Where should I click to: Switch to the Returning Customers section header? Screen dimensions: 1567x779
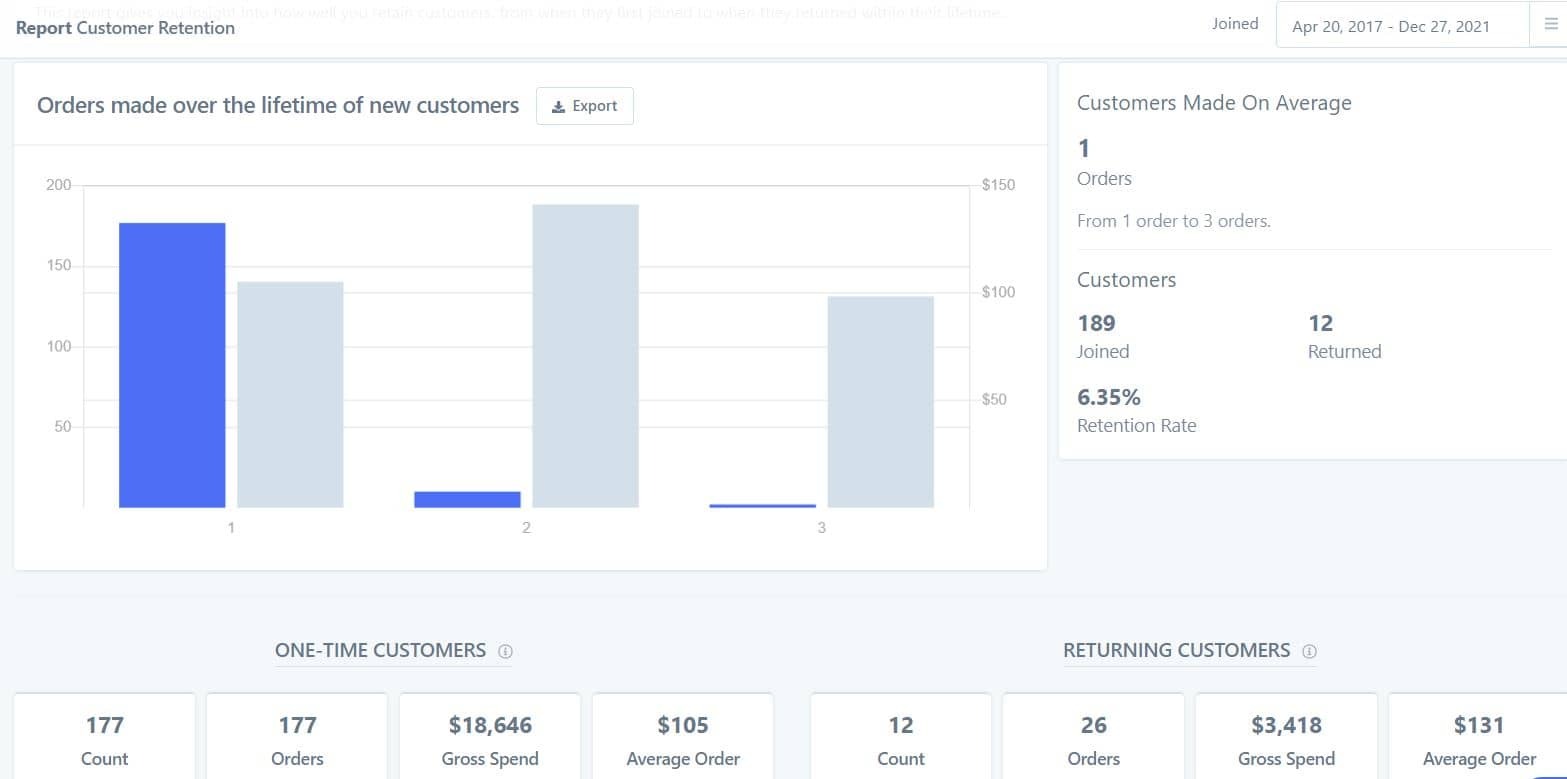1177,650
